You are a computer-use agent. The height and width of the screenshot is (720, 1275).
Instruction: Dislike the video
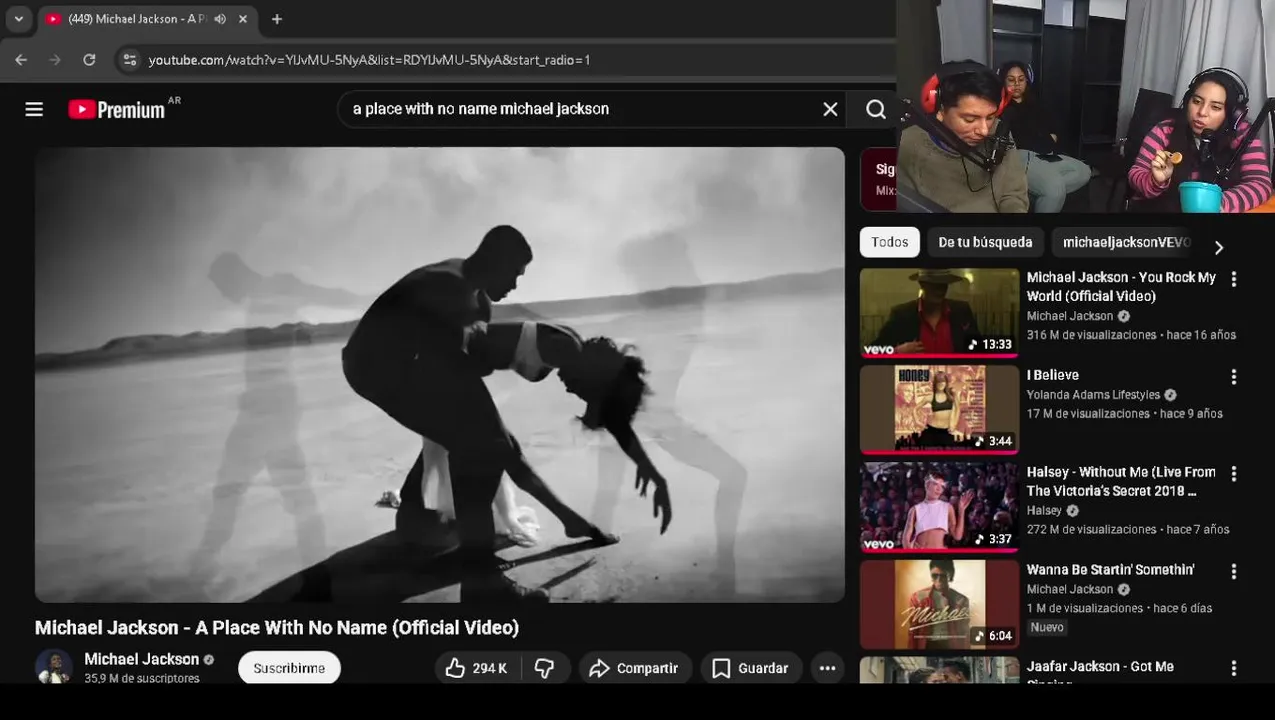545,668
